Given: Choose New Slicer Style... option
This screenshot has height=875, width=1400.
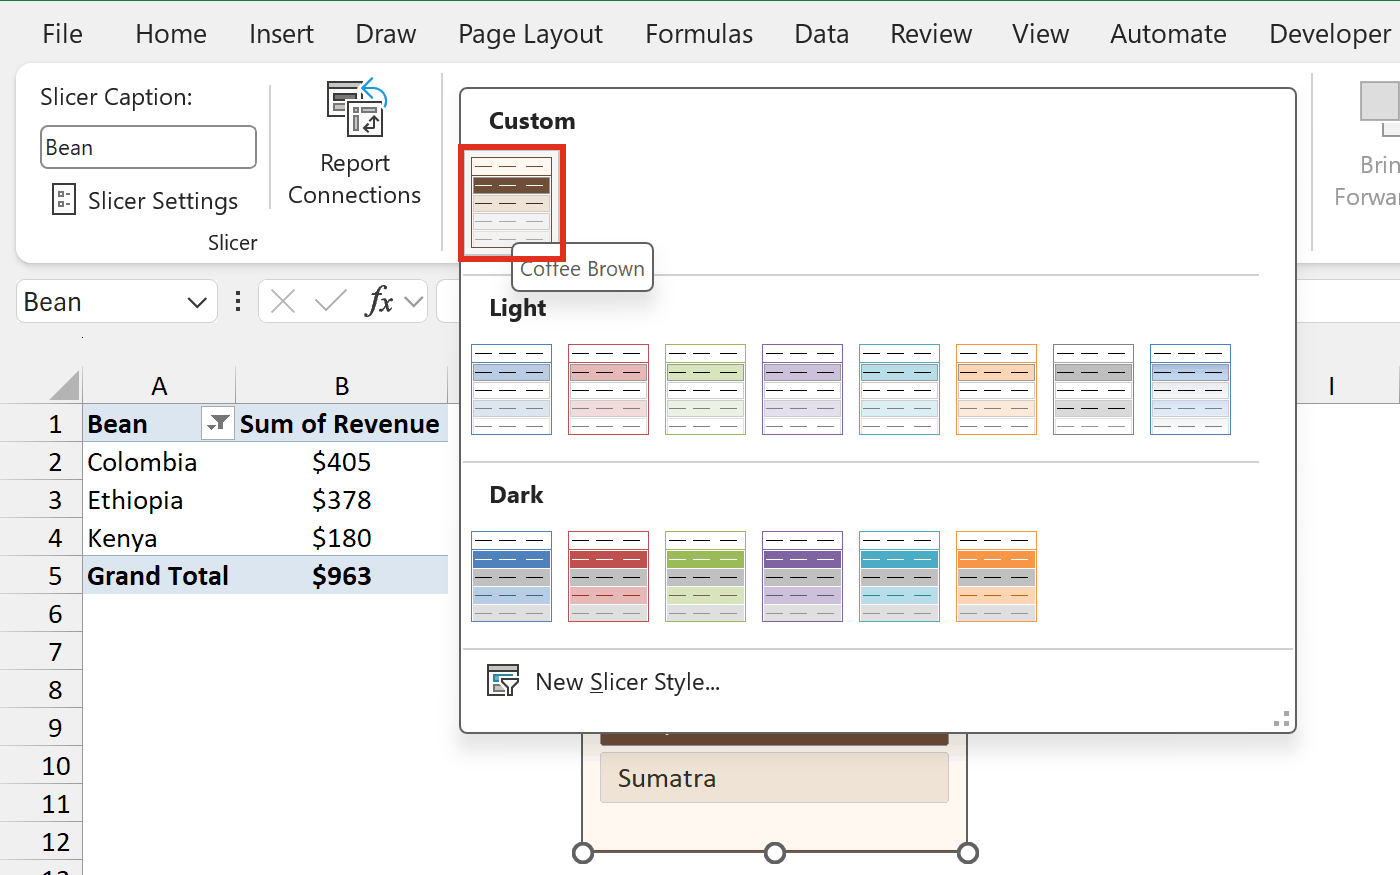Looking at the screenshot, I should 628,682.
